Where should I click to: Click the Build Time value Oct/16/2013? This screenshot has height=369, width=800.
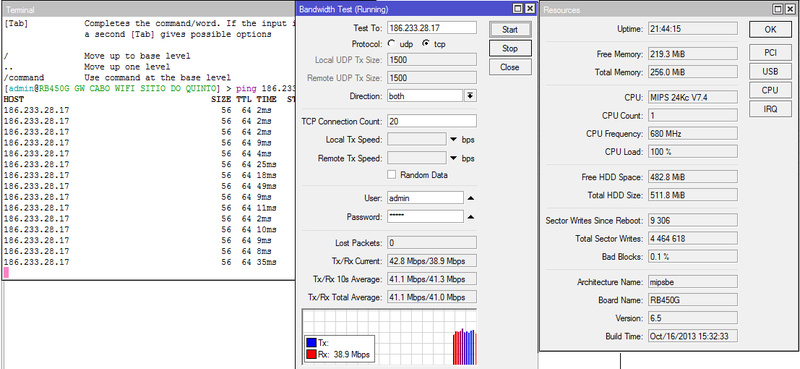pyautogui.click(x=692, y=336)
